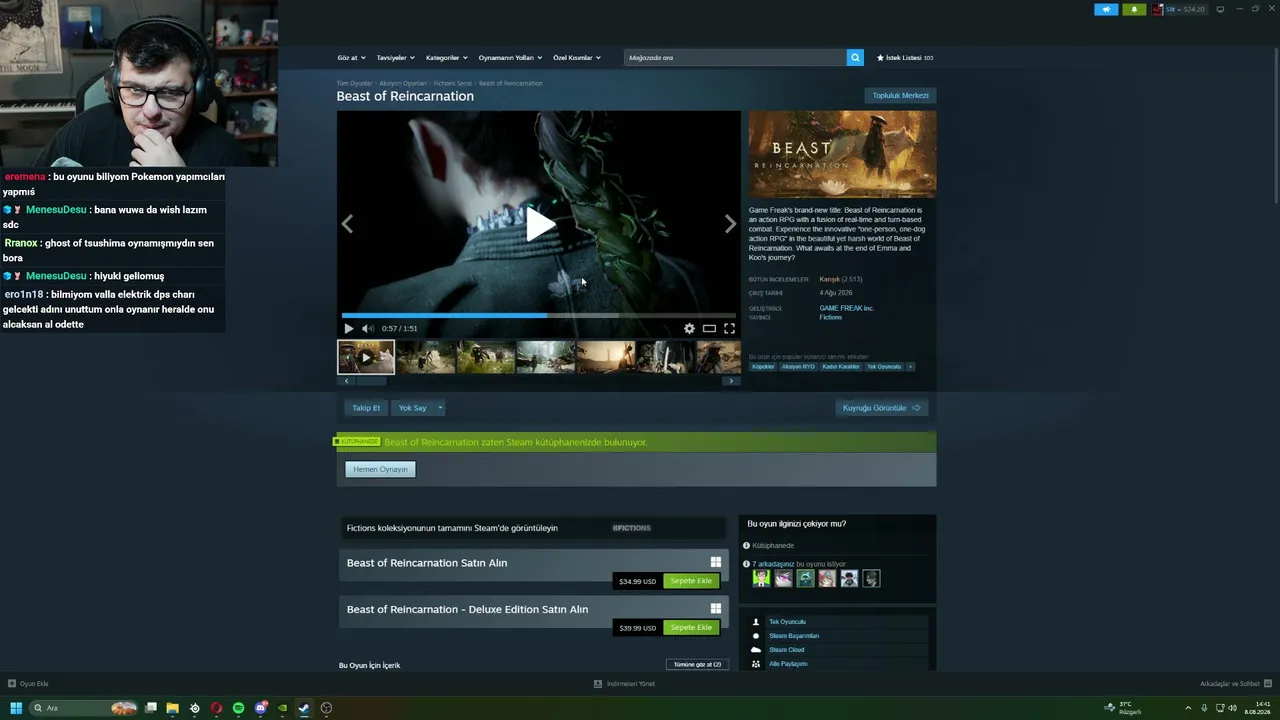Open the 'Tek Oyunculu' feature link
1280x720 pixels.
click(x=787, y=622)
